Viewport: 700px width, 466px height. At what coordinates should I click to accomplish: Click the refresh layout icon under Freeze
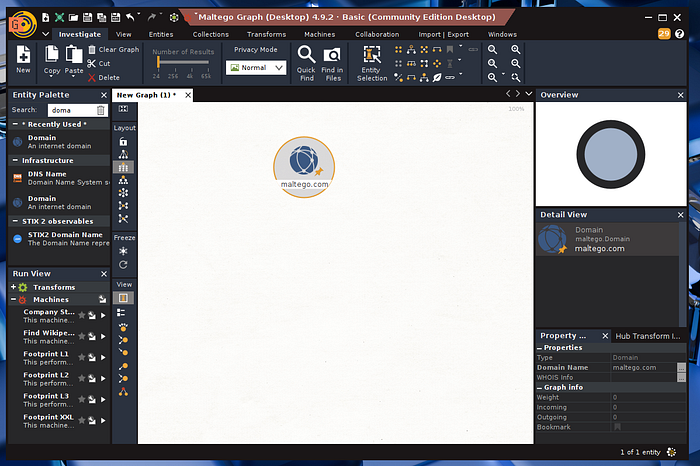point(123,265)
